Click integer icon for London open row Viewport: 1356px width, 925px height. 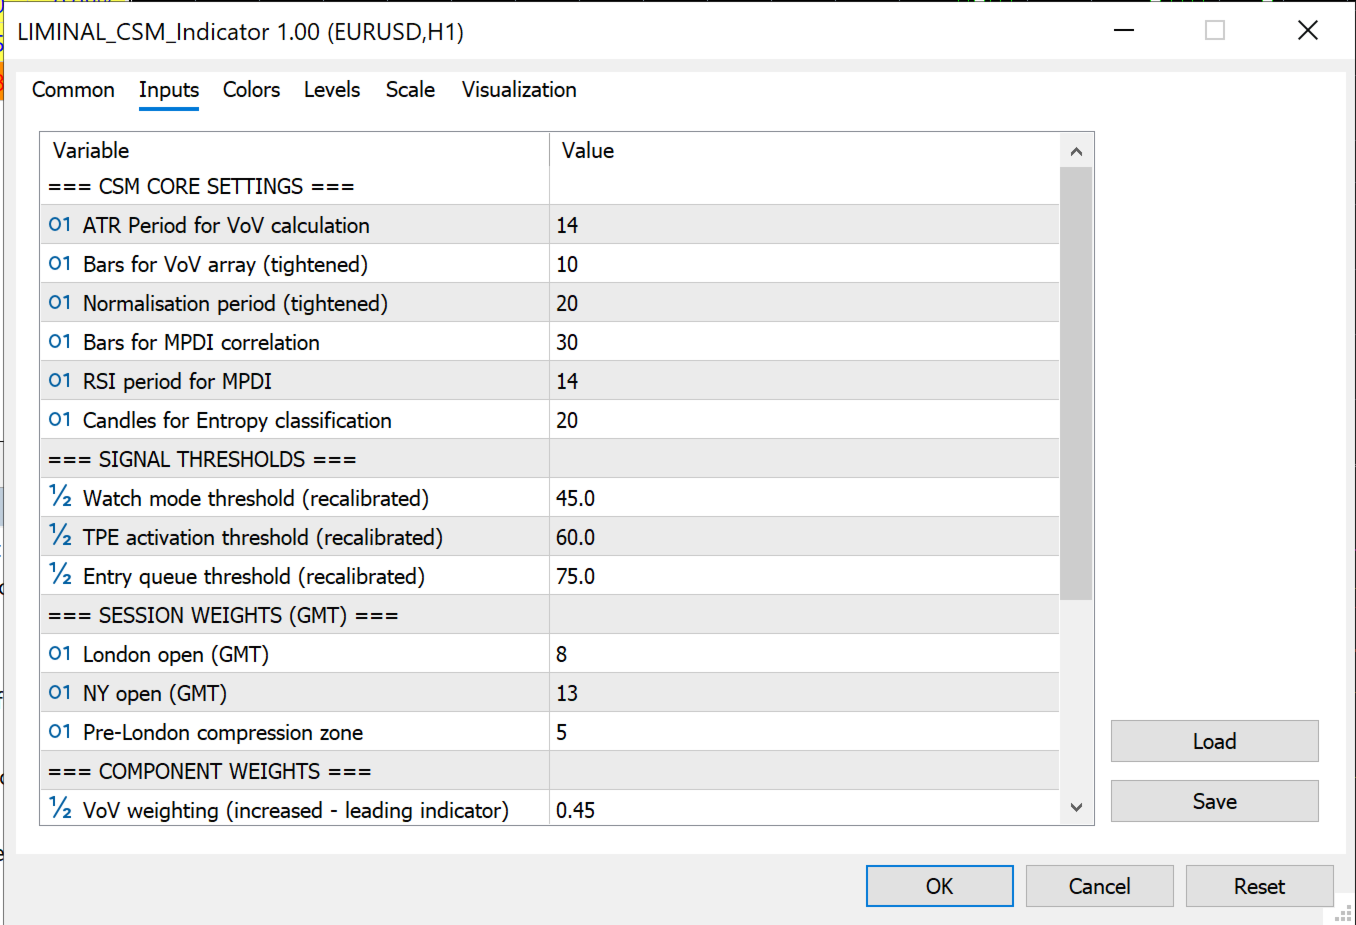click(60, 654)
